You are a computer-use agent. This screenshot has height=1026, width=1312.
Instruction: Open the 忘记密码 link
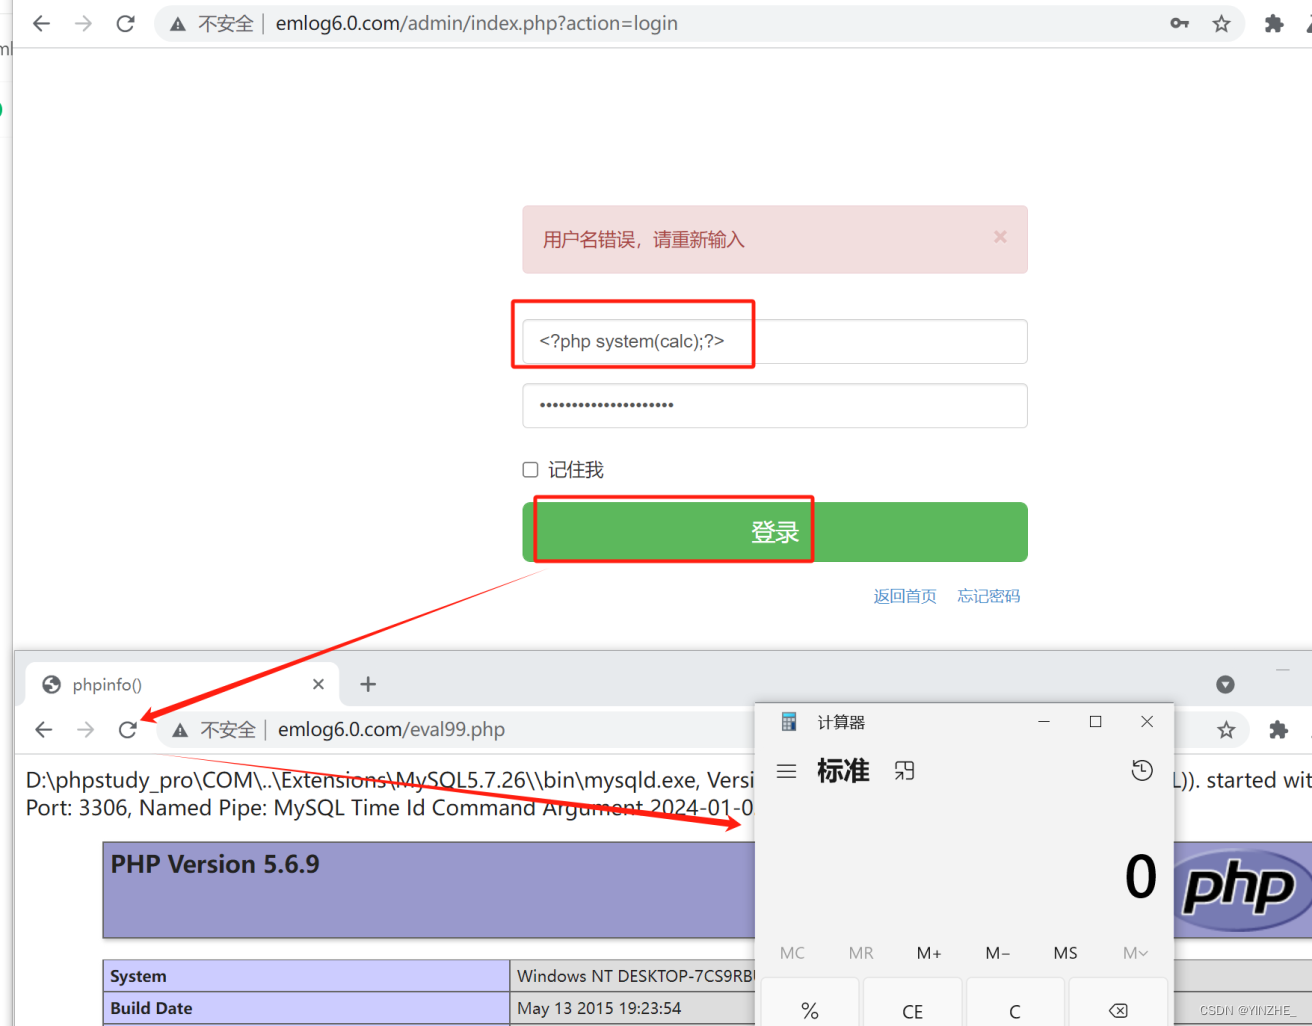pyautogui.click(x=989, y=596)
